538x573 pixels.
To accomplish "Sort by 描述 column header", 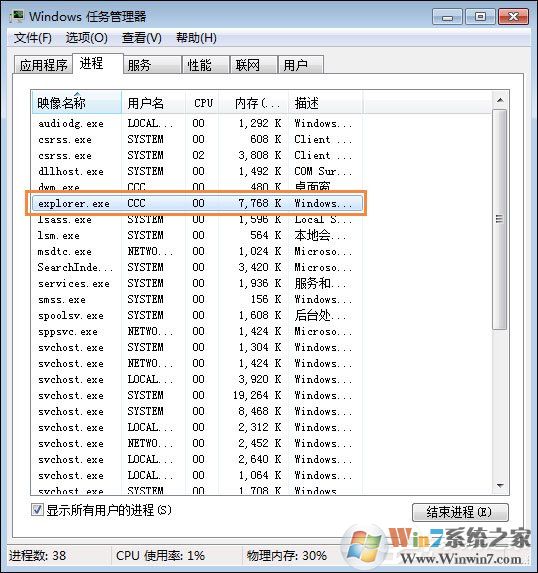I will pyautogui.click(x=325, y=103).
